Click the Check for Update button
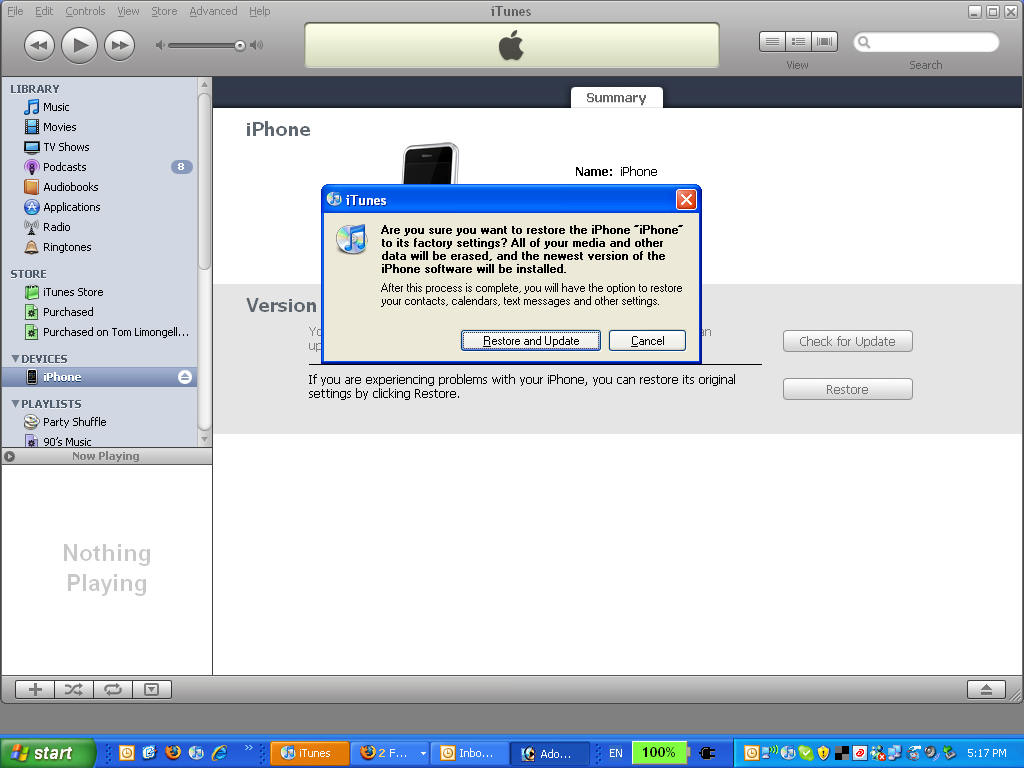 (848, 341)
